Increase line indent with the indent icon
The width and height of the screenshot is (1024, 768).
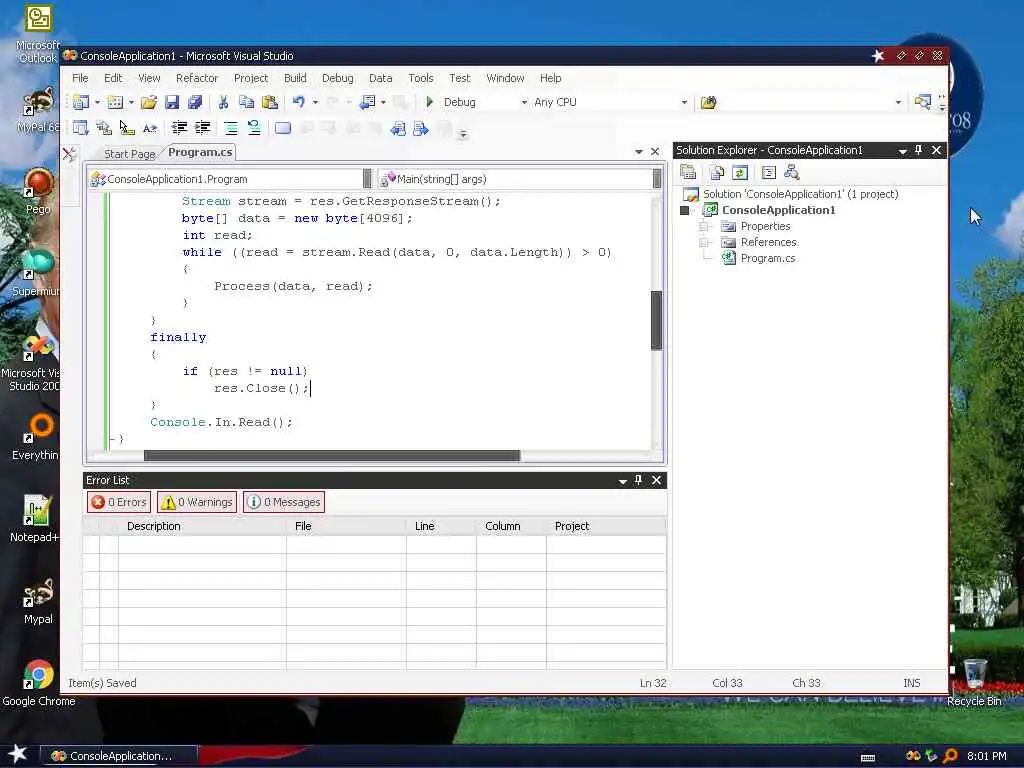[202, 128]
